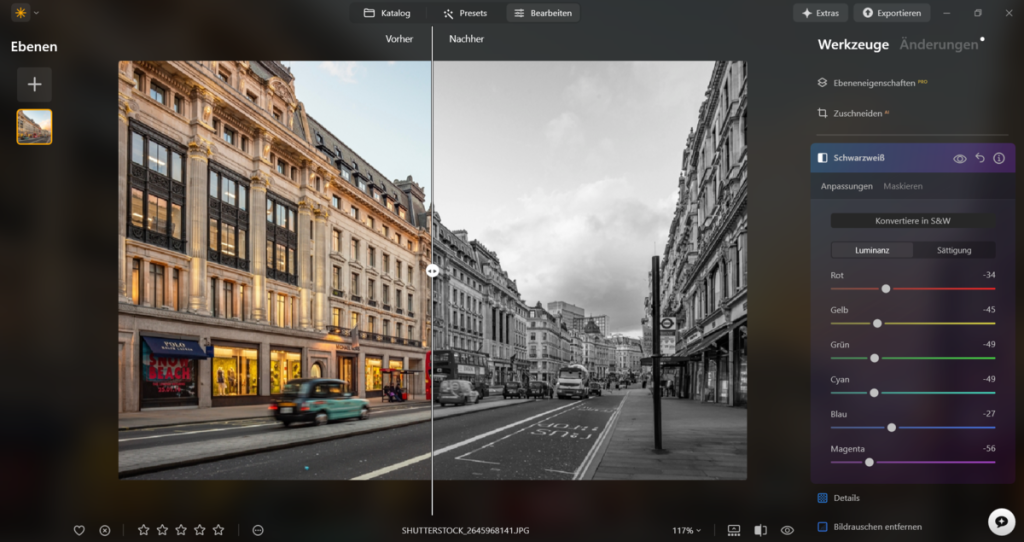This screenshot has height=542, width=1024.
Task: Show Schwarzweiß tool info
Action: pyautogui.click(x=999, y=158)
